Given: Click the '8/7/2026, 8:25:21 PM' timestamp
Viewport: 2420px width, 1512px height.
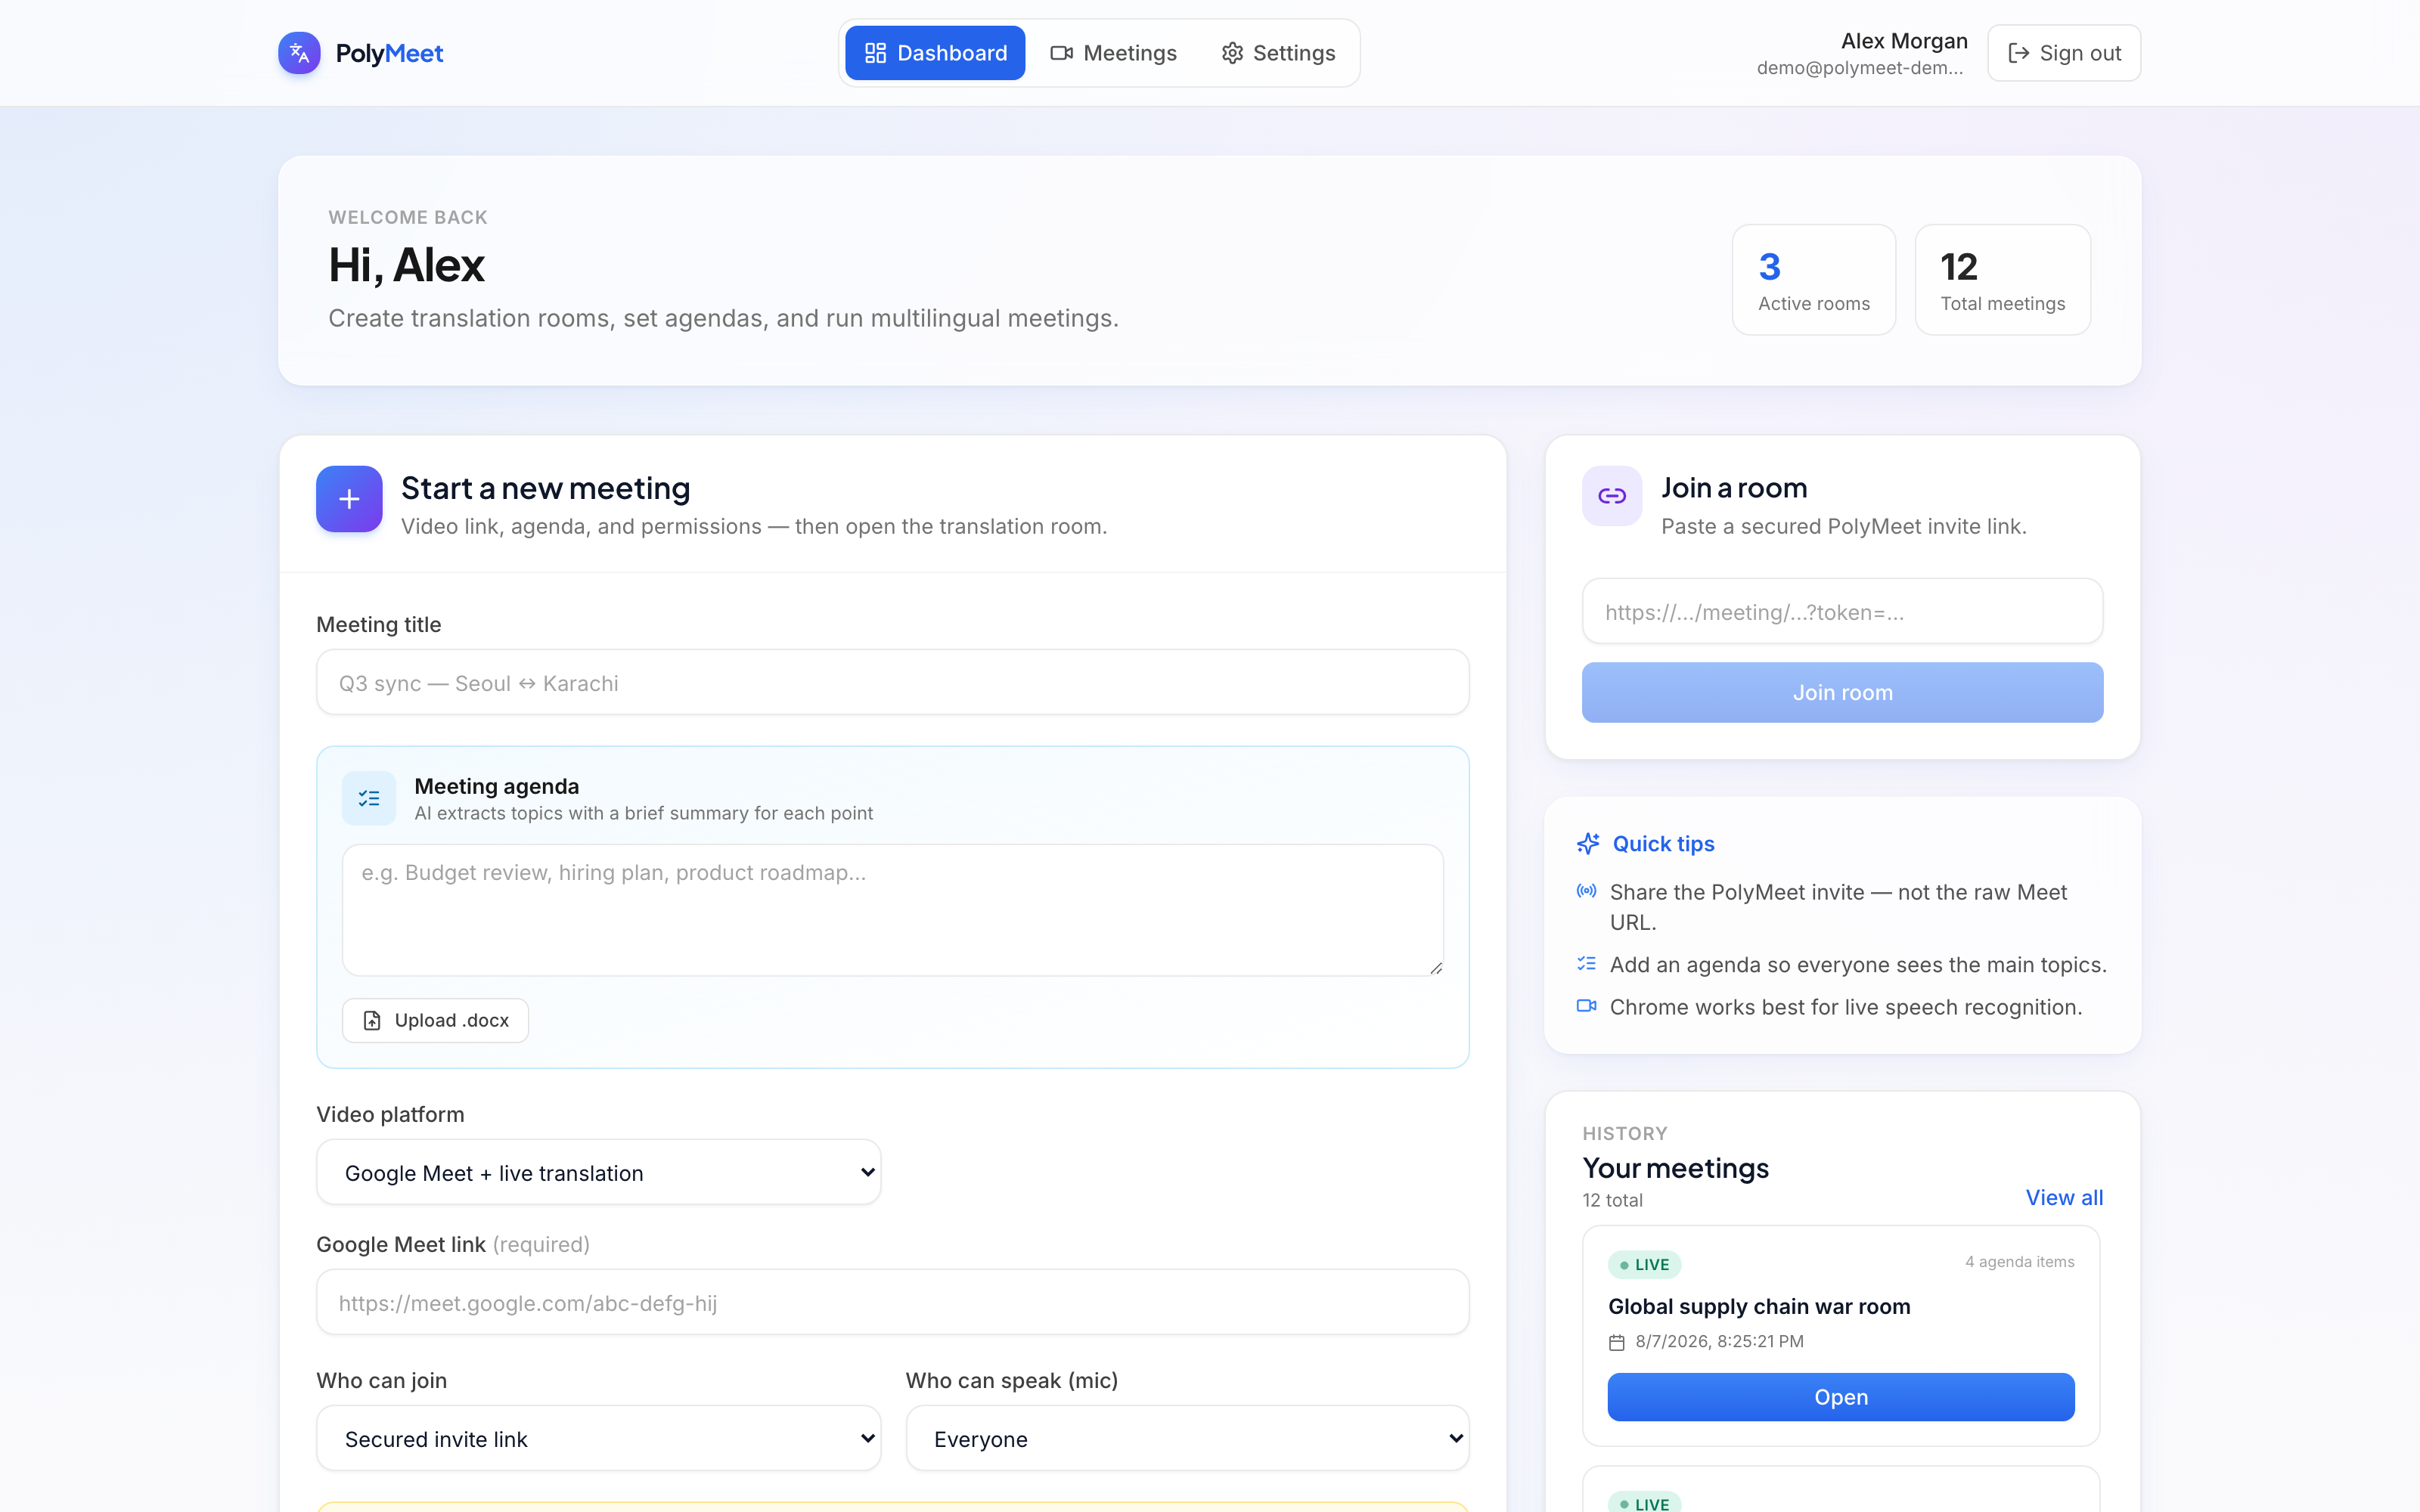Looking at the screenshot, I should pos(1719,1341).
